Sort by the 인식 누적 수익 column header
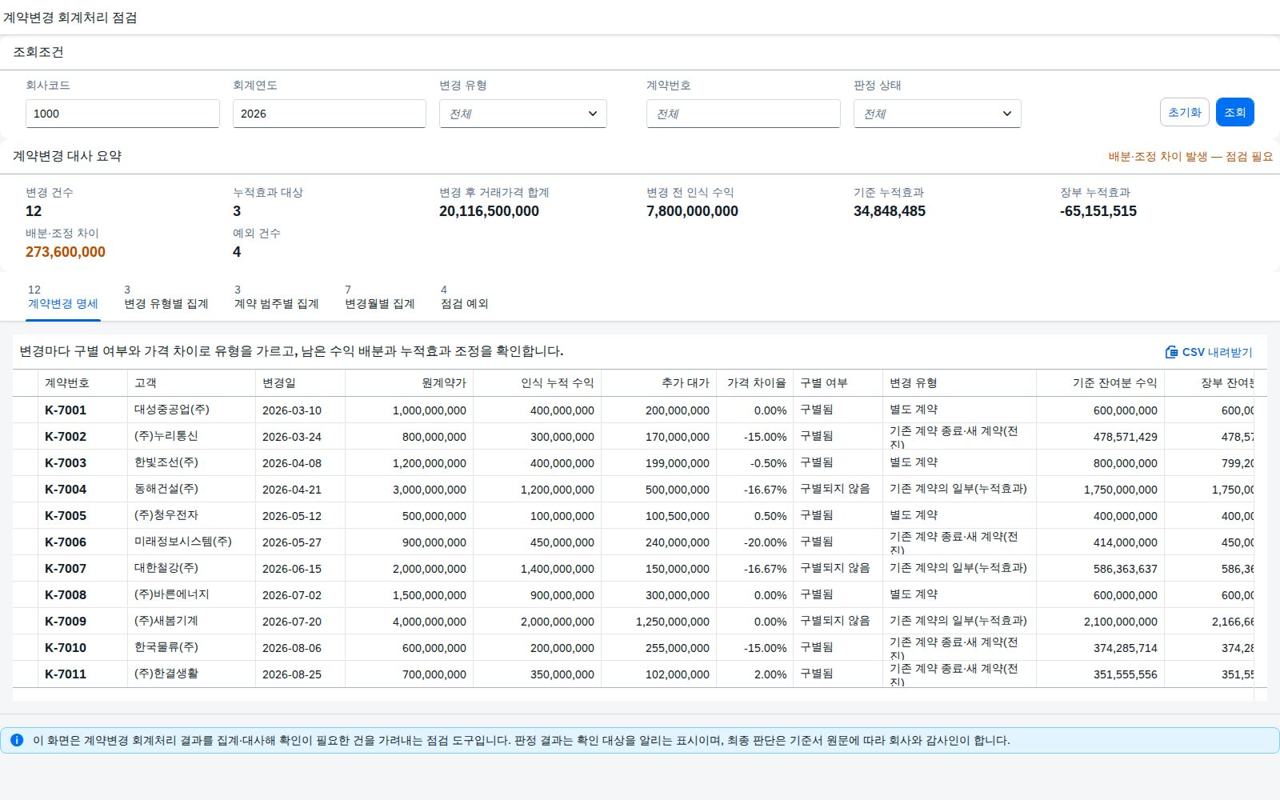Viewport: 1280px width, 800px height. 537,383
